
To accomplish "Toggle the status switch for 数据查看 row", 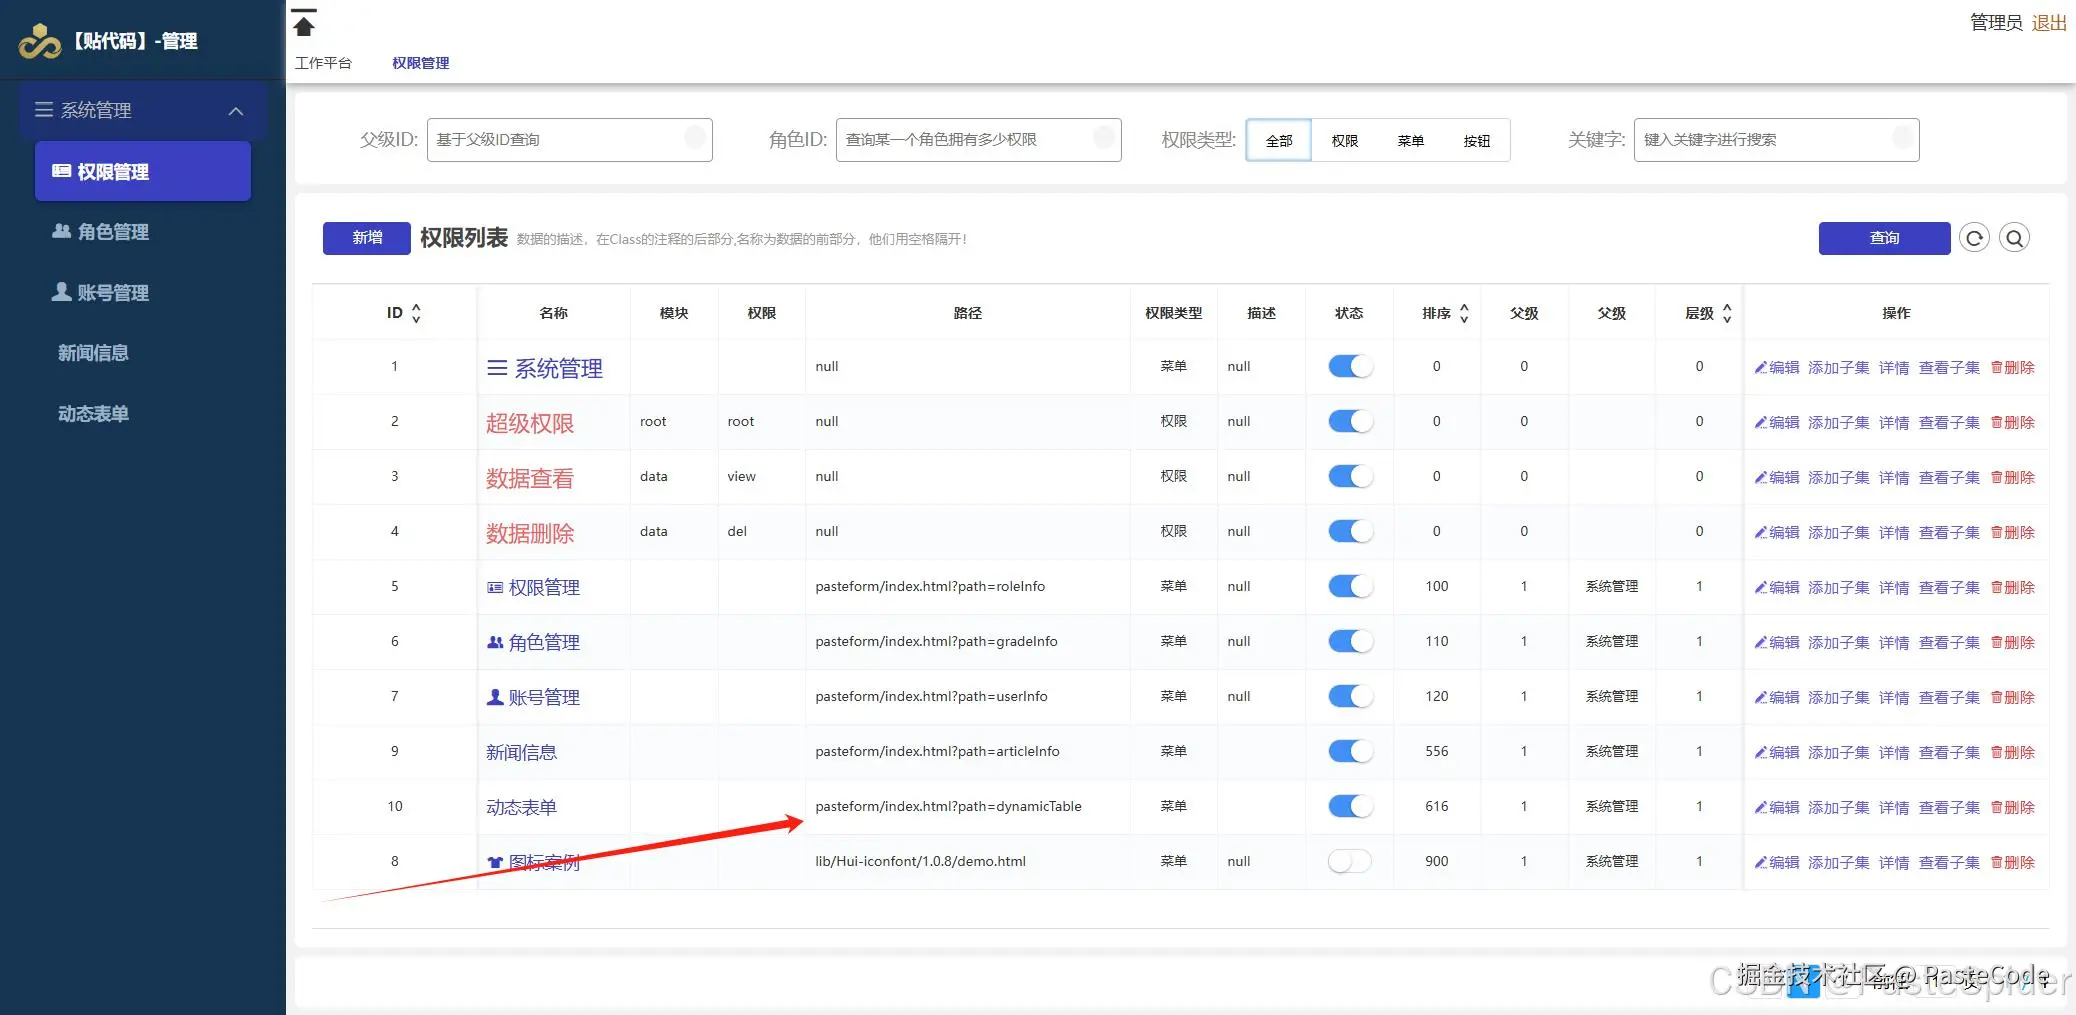I will [1350, 476].
